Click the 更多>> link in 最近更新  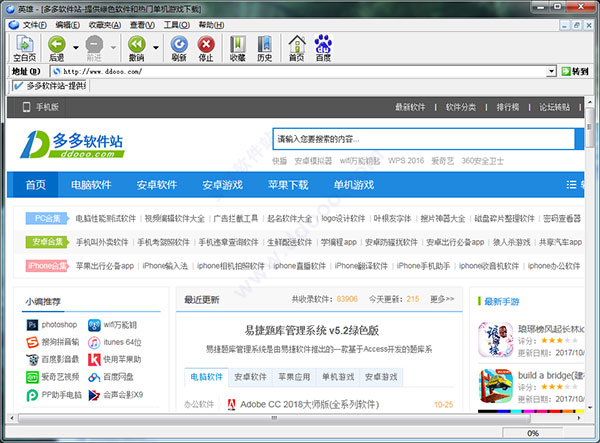pyautogui.click(x=442, y=299)
